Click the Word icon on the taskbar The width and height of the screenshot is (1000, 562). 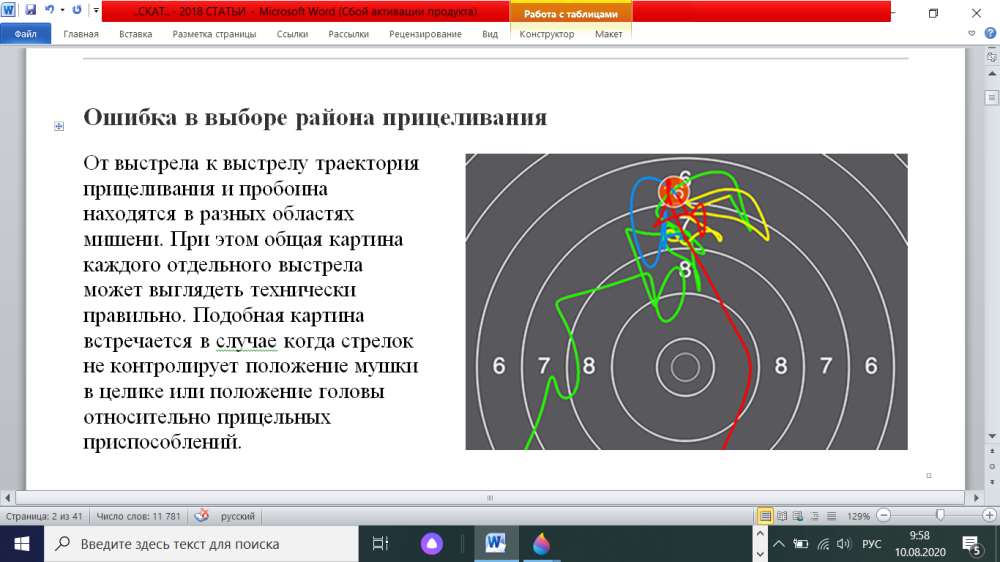coord(496,544)
